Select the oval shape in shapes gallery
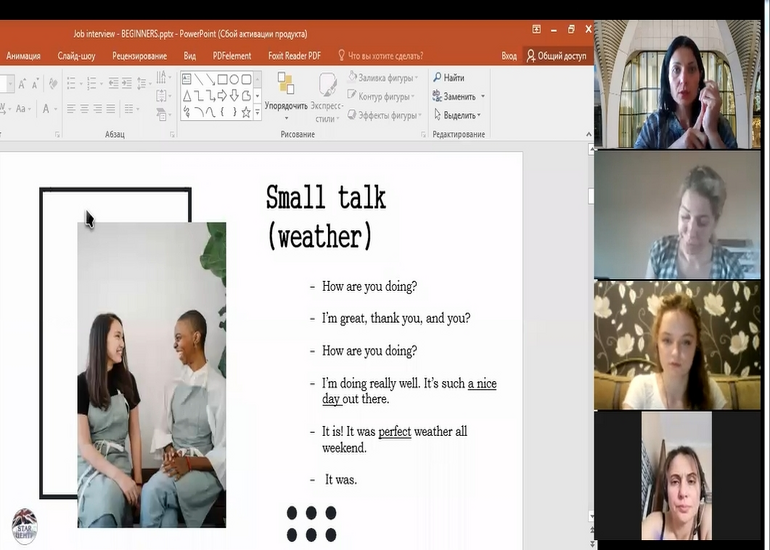770x550 pixels. tap(234, 79)
